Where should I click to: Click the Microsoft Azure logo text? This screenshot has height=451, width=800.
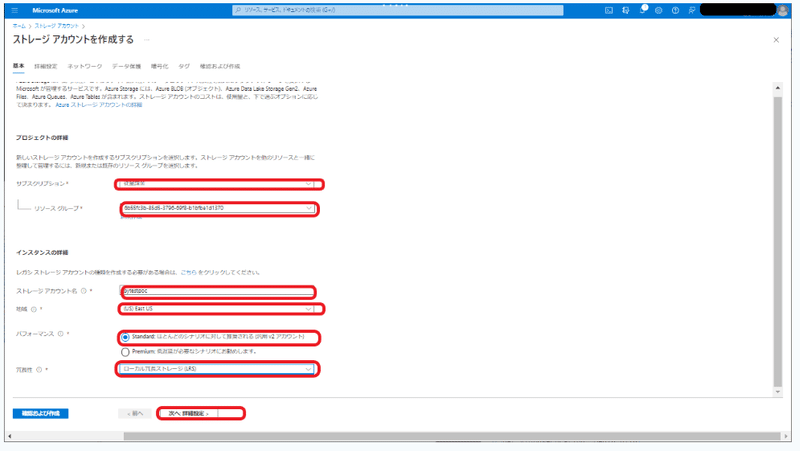(55, 10)
